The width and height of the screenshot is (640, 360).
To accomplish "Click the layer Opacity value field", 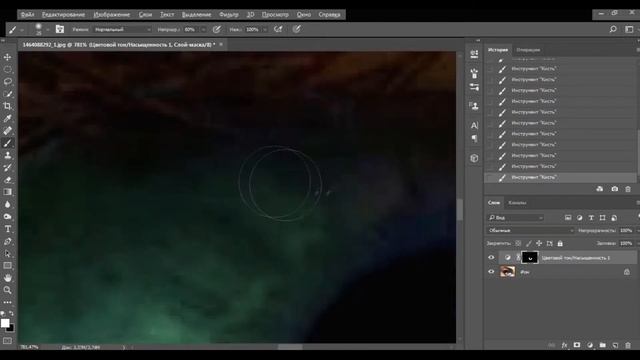I will click(x=626, y=231).
